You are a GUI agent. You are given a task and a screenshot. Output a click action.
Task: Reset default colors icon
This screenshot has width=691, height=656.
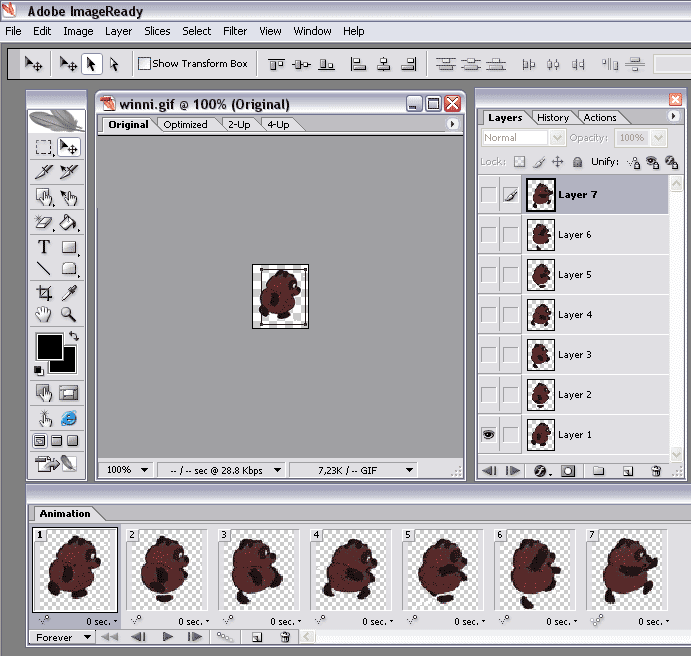click(x=39, y=370)
